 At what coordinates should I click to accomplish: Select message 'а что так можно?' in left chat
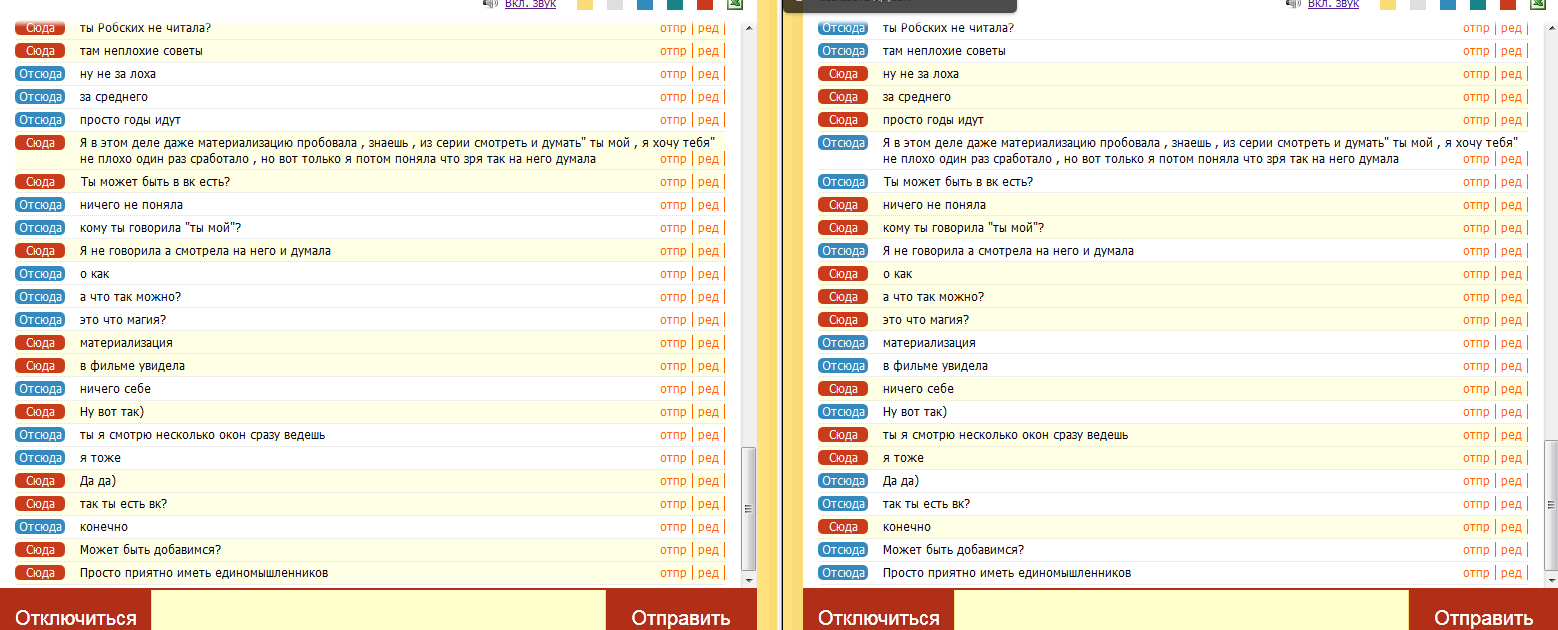(130, 297)
